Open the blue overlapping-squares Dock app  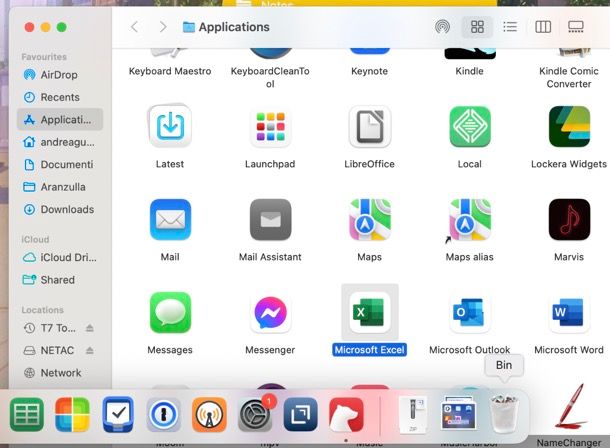coord(301,415)
